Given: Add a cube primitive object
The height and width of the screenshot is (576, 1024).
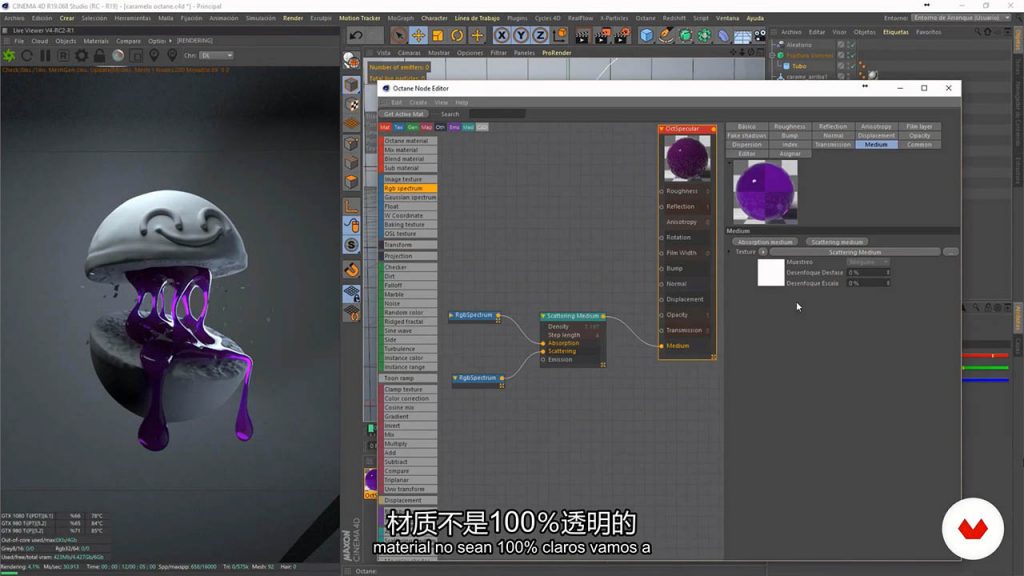Looking at the screenshot, I should [x=646, y=35].
